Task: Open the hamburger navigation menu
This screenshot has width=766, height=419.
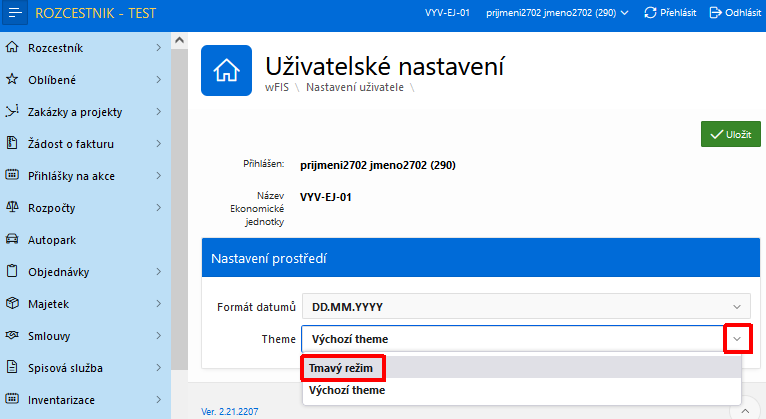Action: tap(15, 13)
